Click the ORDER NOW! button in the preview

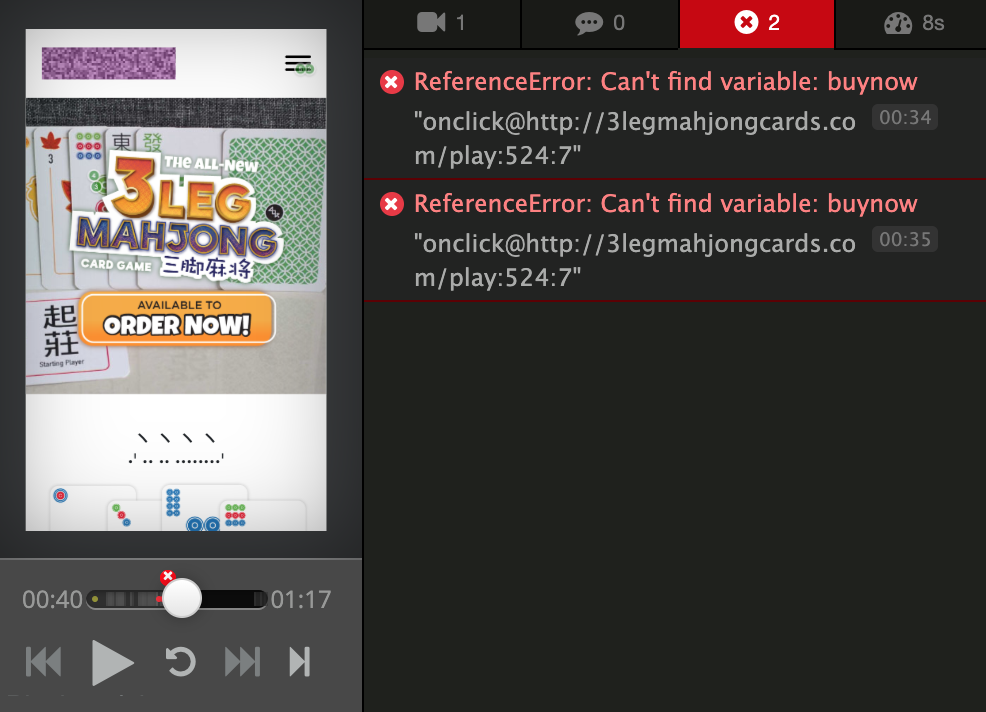click(178, 319)
